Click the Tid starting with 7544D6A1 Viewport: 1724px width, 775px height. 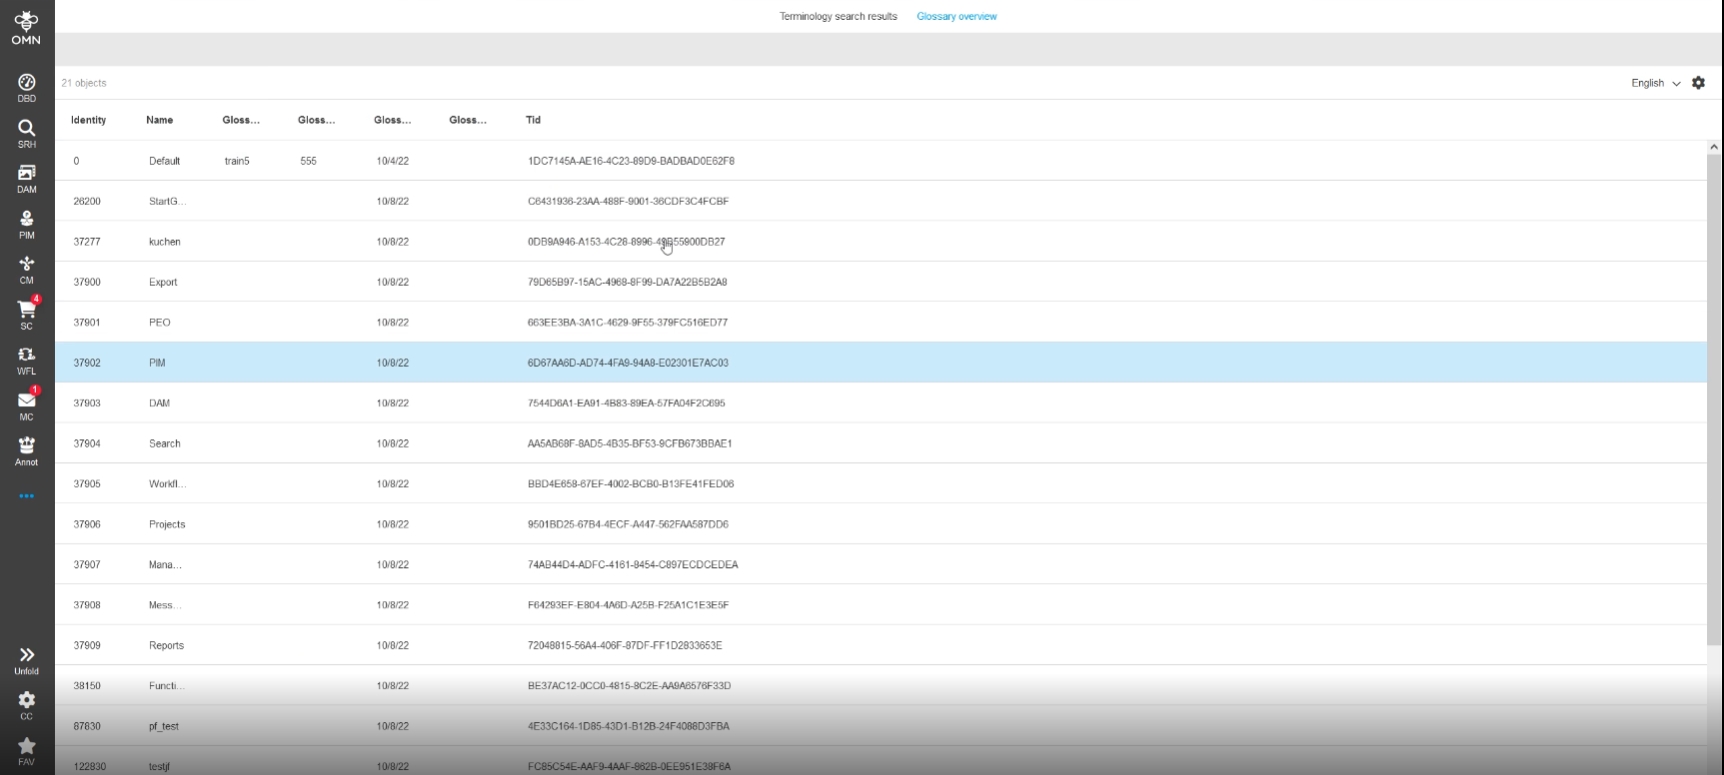(626, 403)
